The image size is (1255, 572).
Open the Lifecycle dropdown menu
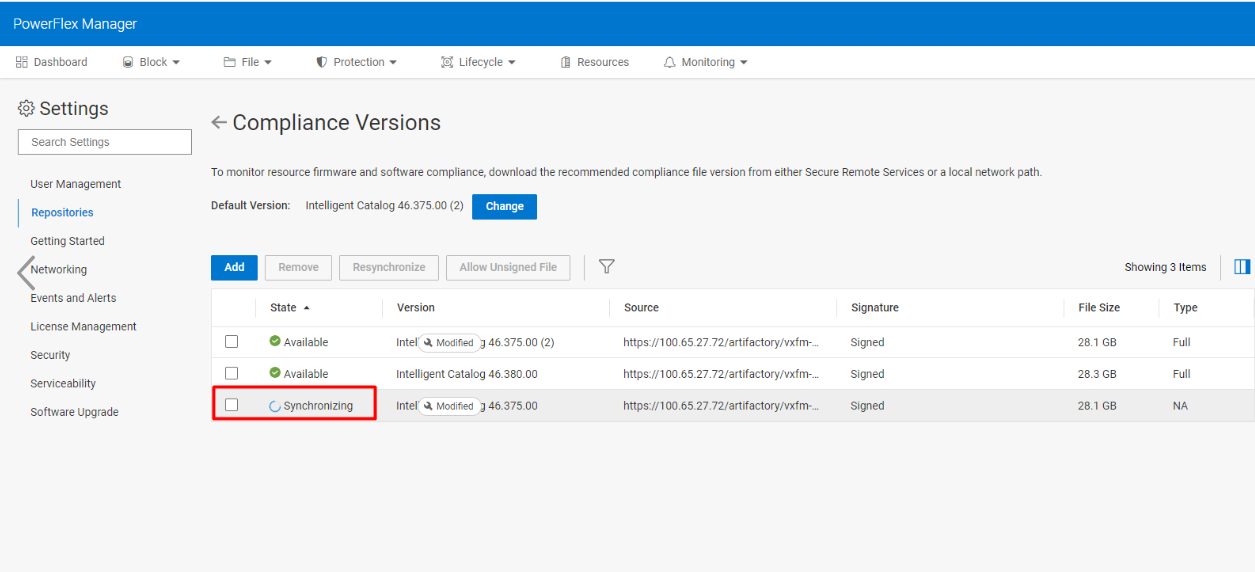pyautogui.click(x=479, y=62)
